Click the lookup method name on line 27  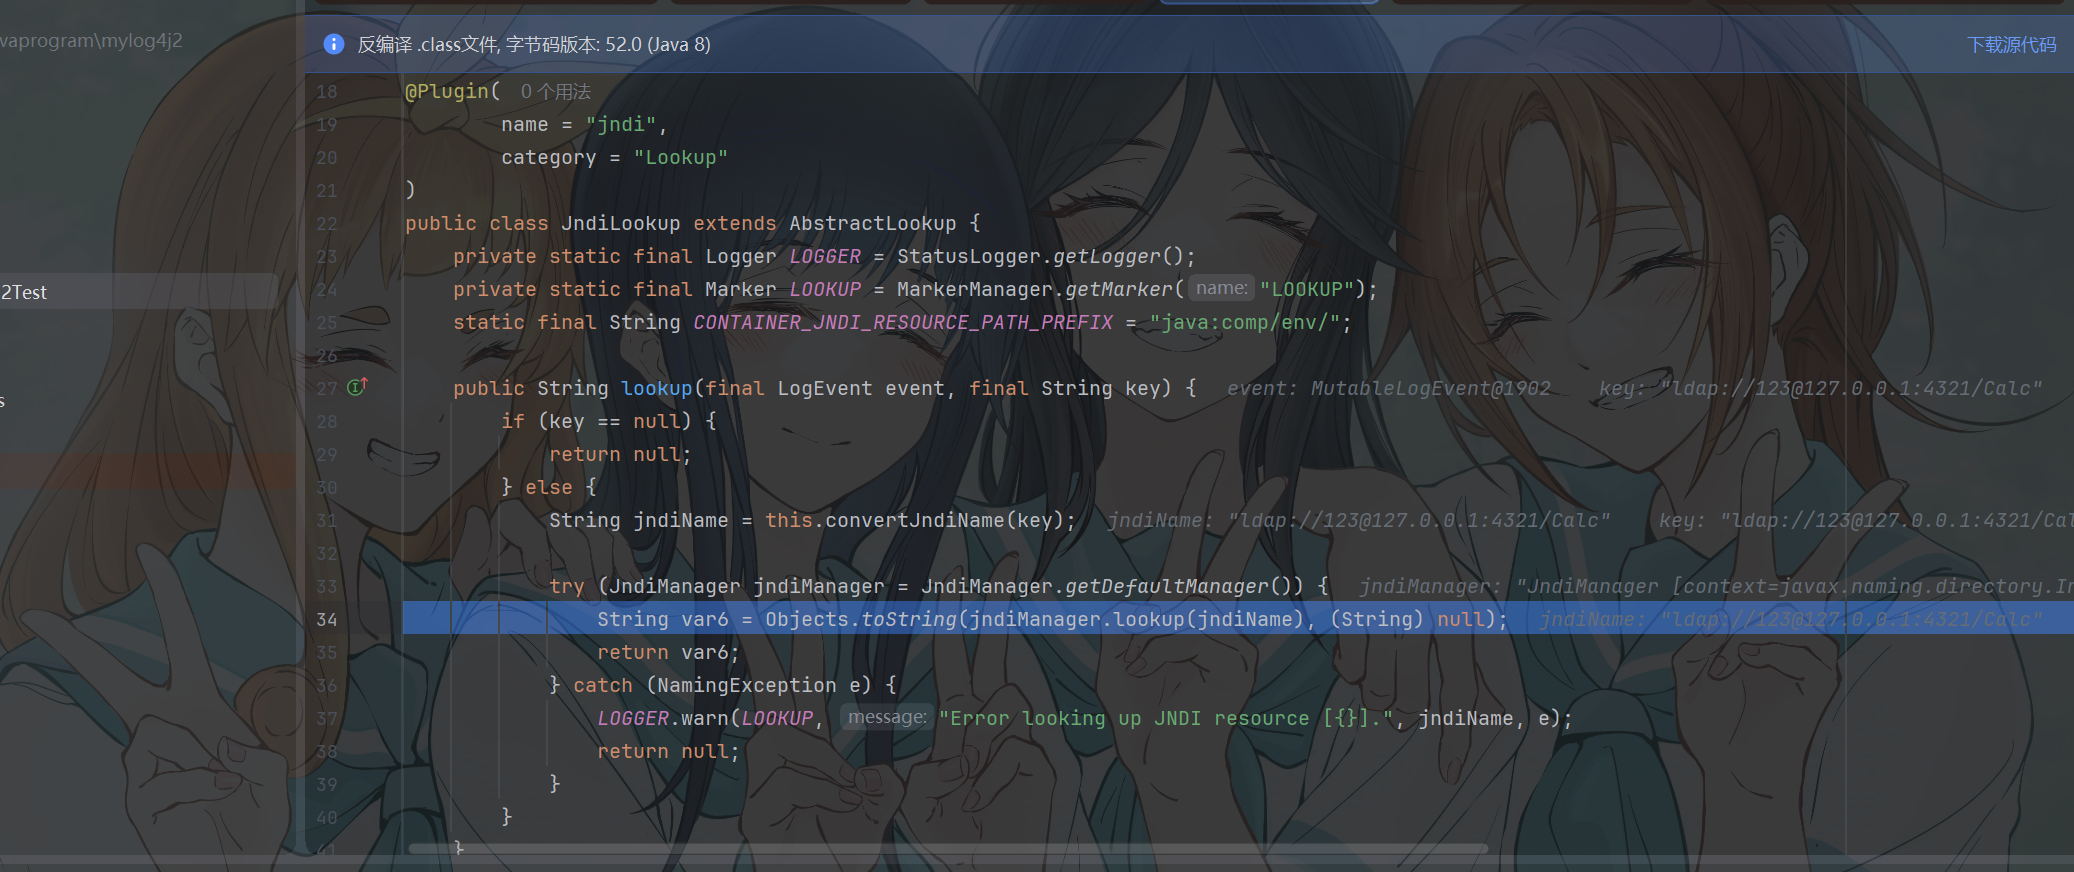[656, 389]
